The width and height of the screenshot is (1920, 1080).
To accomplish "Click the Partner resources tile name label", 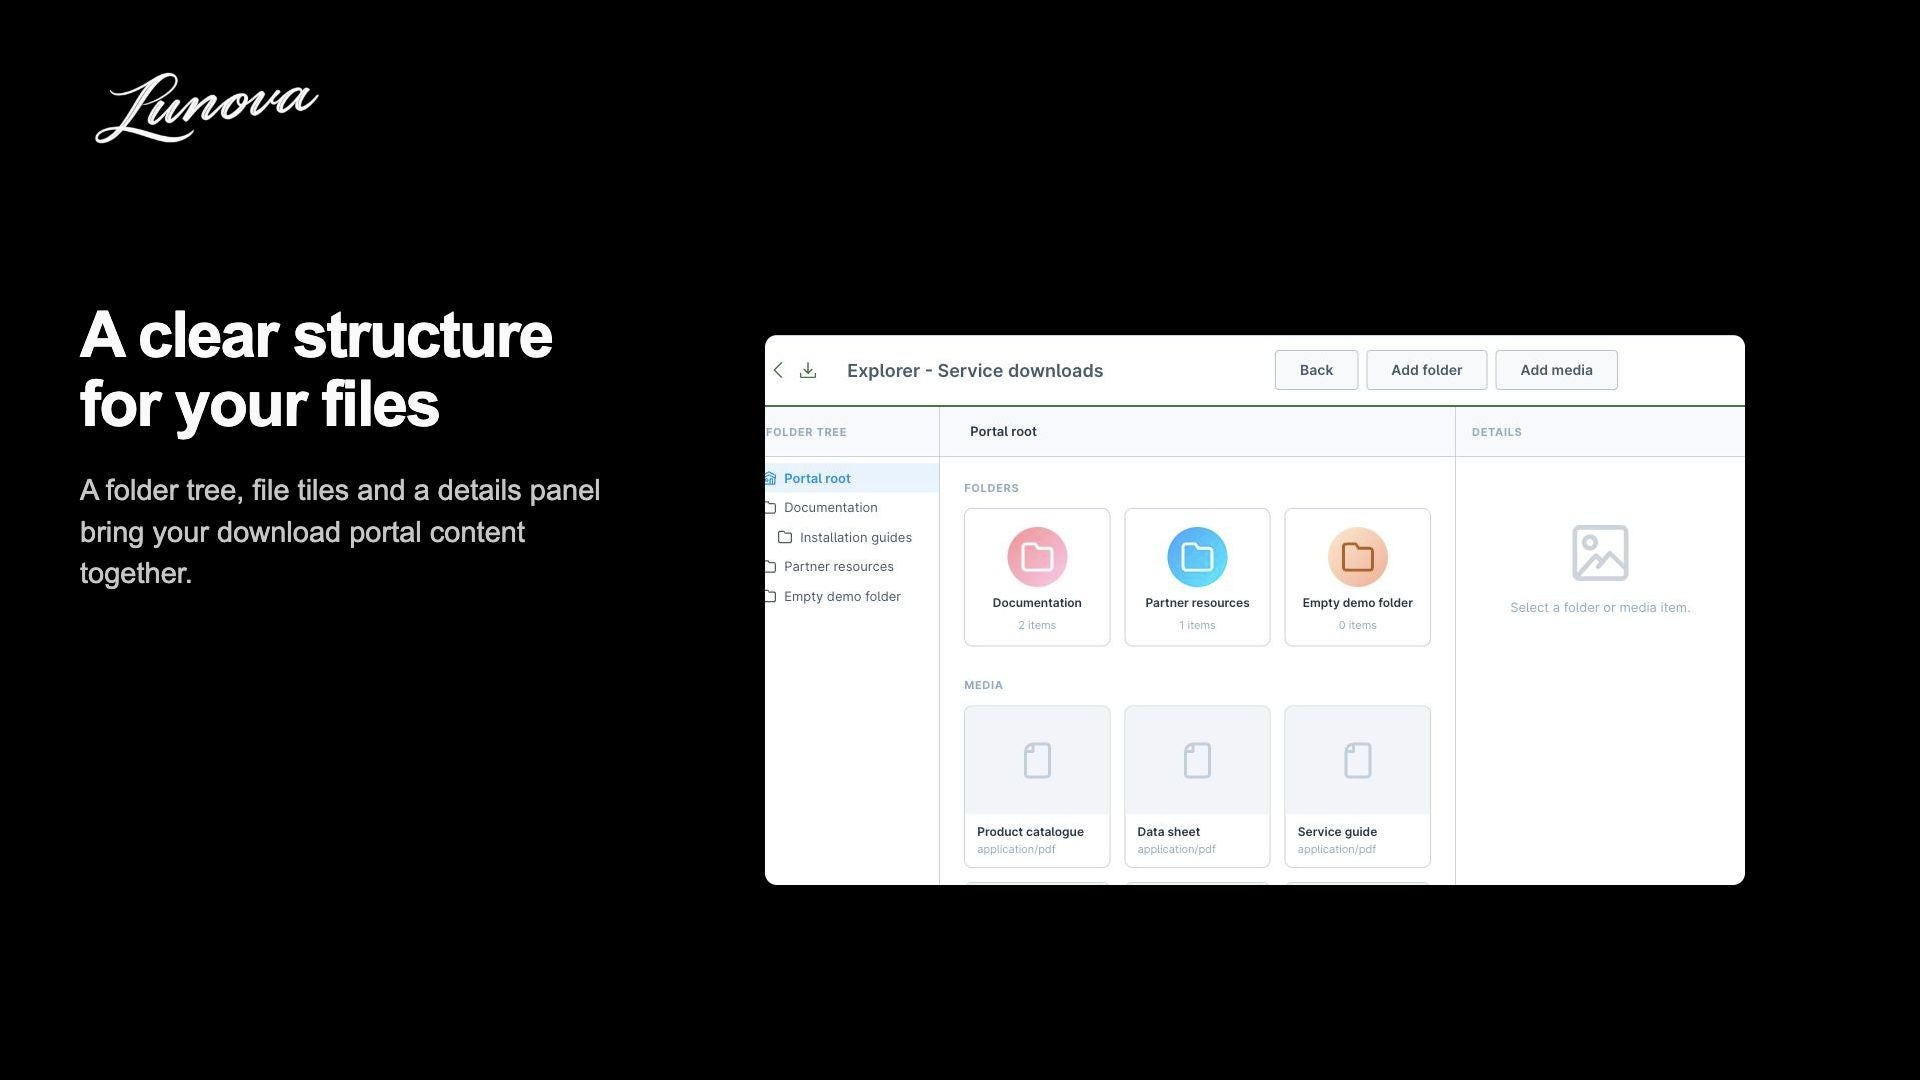I will [x=1197, y=603].
